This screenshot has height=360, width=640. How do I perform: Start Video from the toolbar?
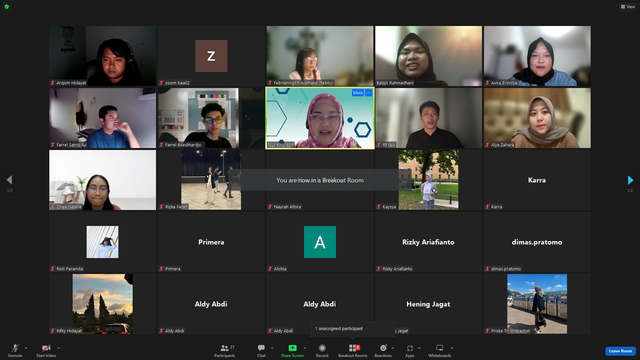coord(46,350)
